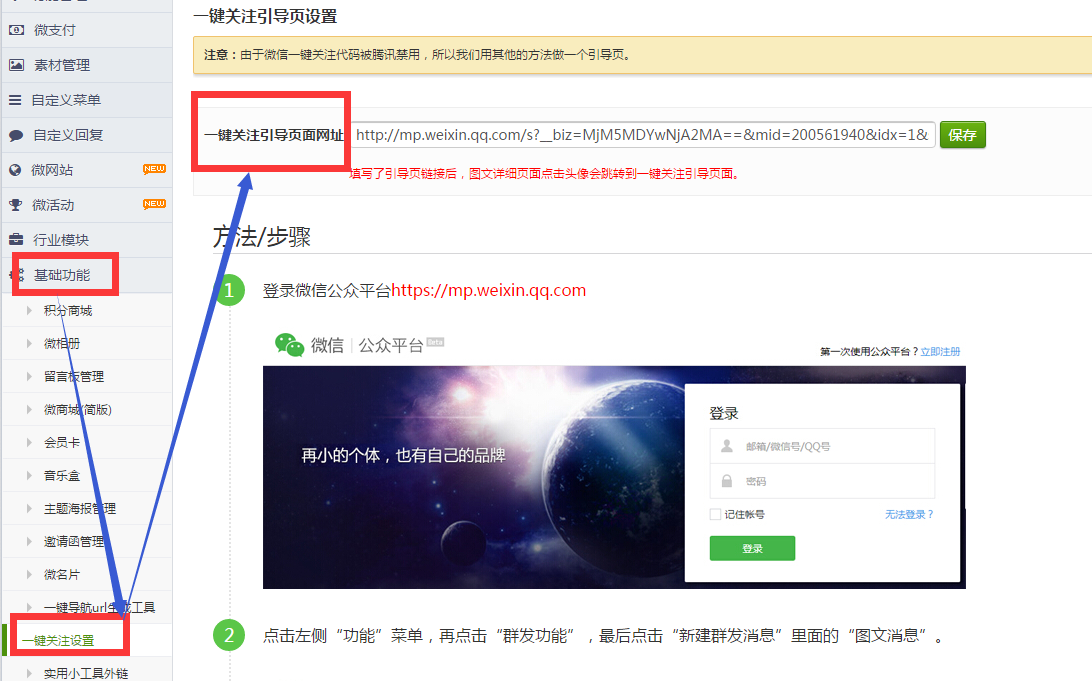The width and height of the screenshot is (1092, 681).
Task: Click the green 登录 button
Action: 752,548
